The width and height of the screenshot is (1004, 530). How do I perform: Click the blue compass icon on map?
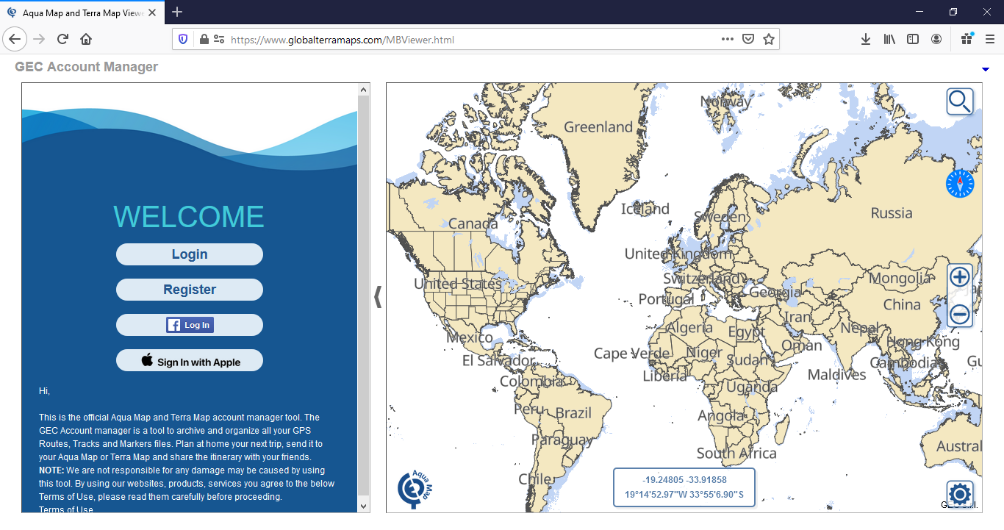tap(959, 184)
